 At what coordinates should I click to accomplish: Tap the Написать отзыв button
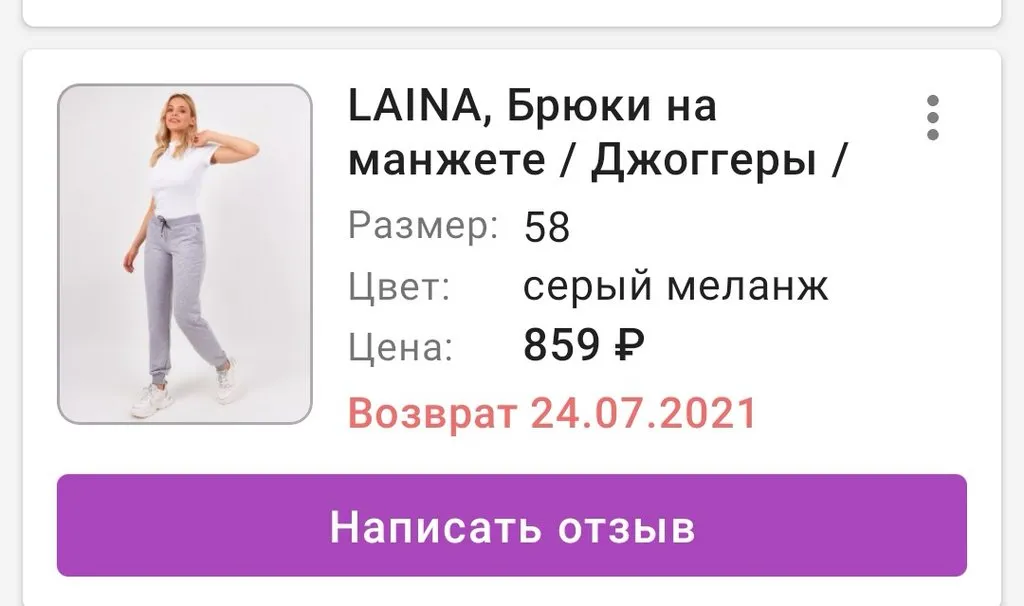[x=512, y=526]
